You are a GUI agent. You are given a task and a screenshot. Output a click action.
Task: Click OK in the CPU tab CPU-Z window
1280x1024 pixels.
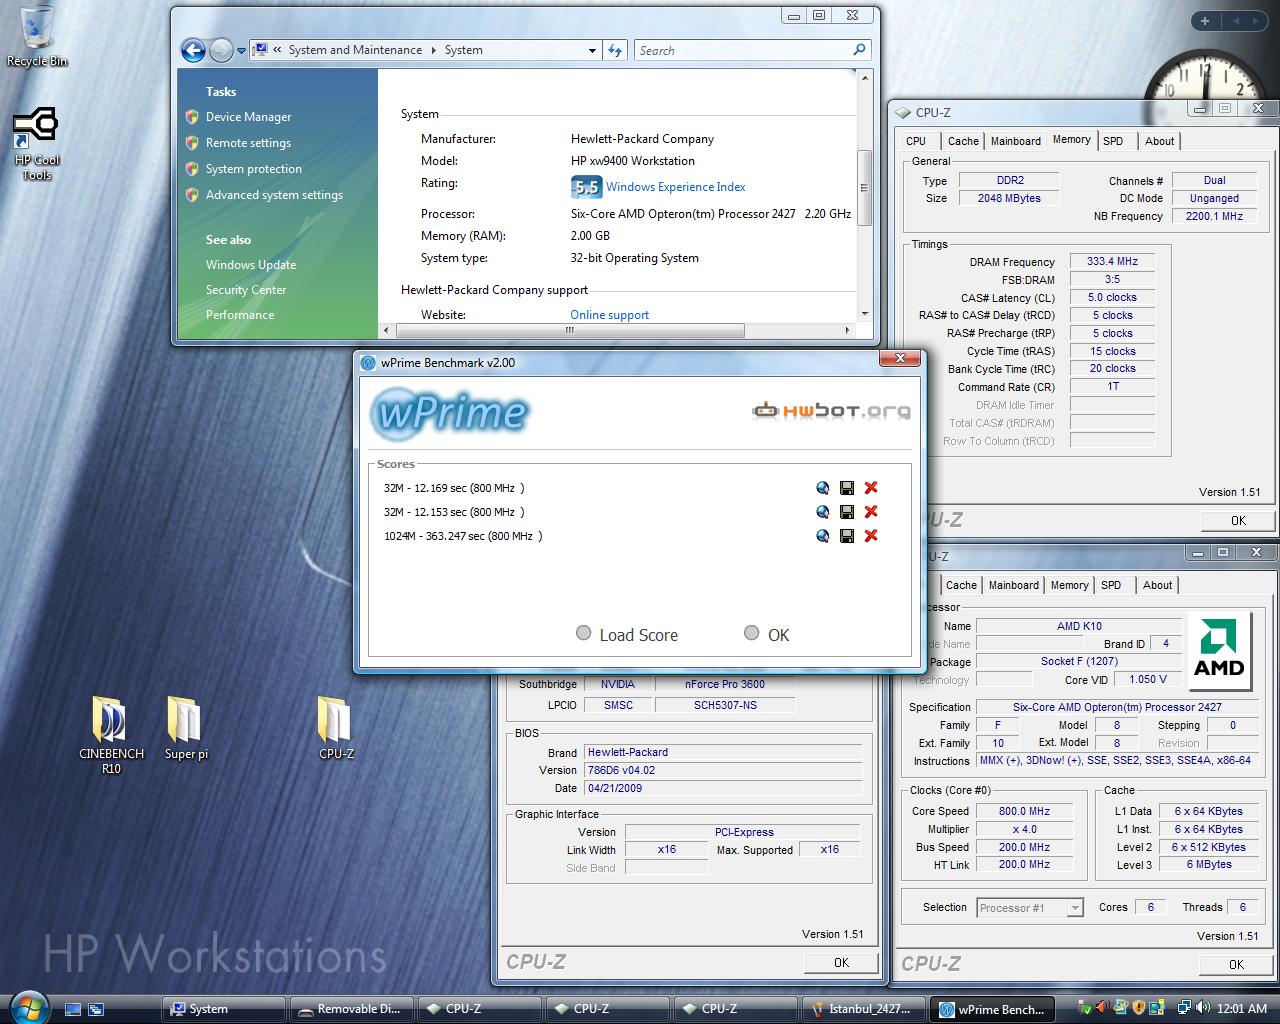click(1236, 964)
